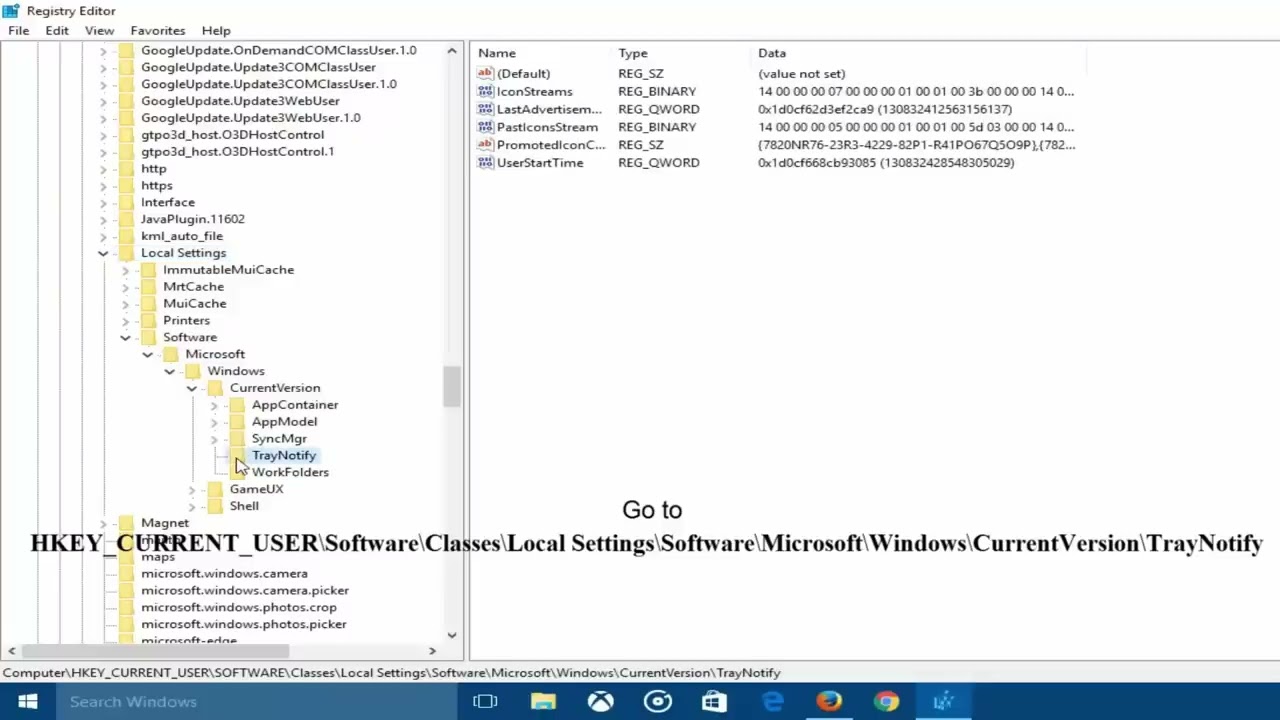Select the GoogleUpdate.Update3WebUser key

240,101
